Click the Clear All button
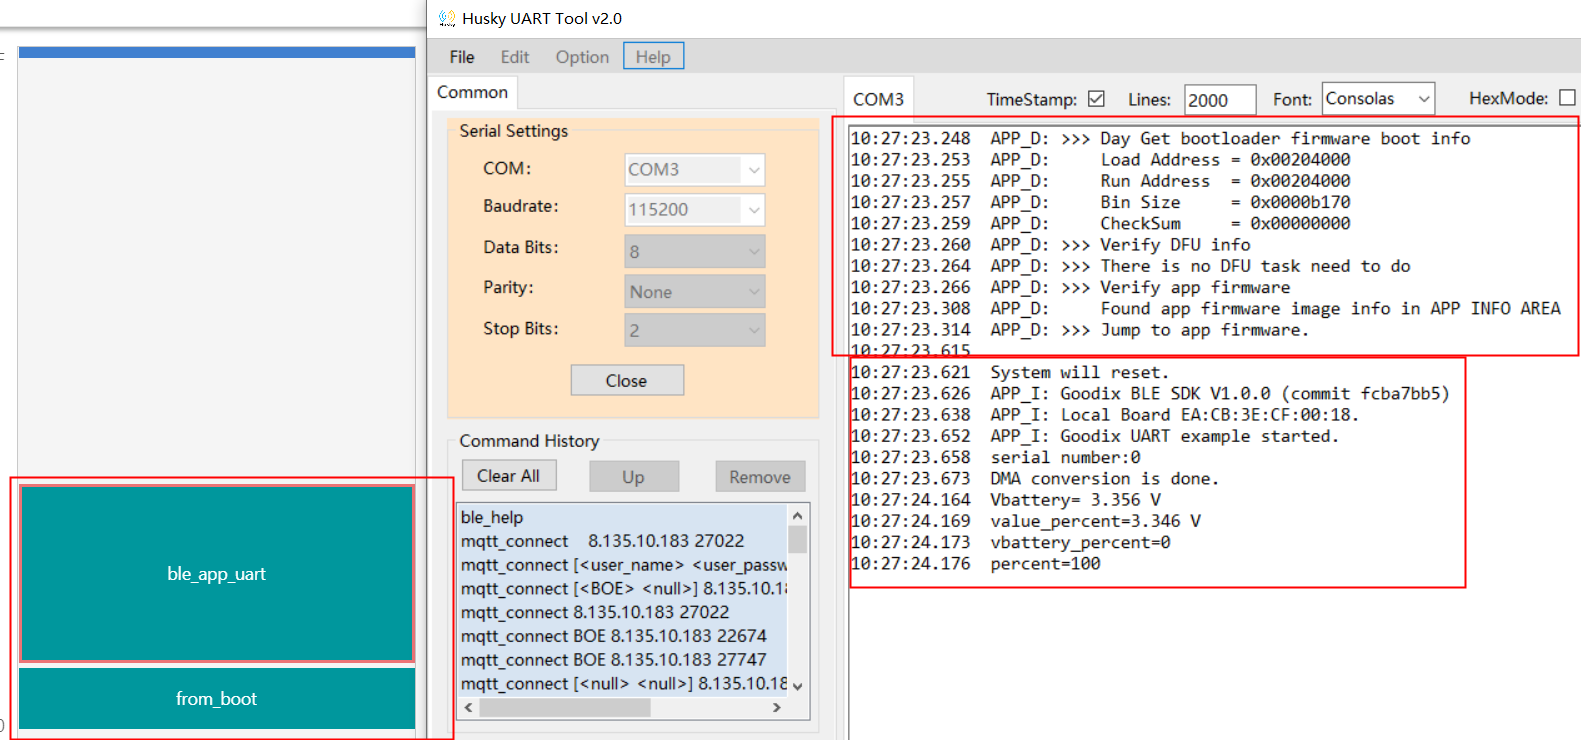The height and width of the screenshot is (740, 1581). point(508,476)
